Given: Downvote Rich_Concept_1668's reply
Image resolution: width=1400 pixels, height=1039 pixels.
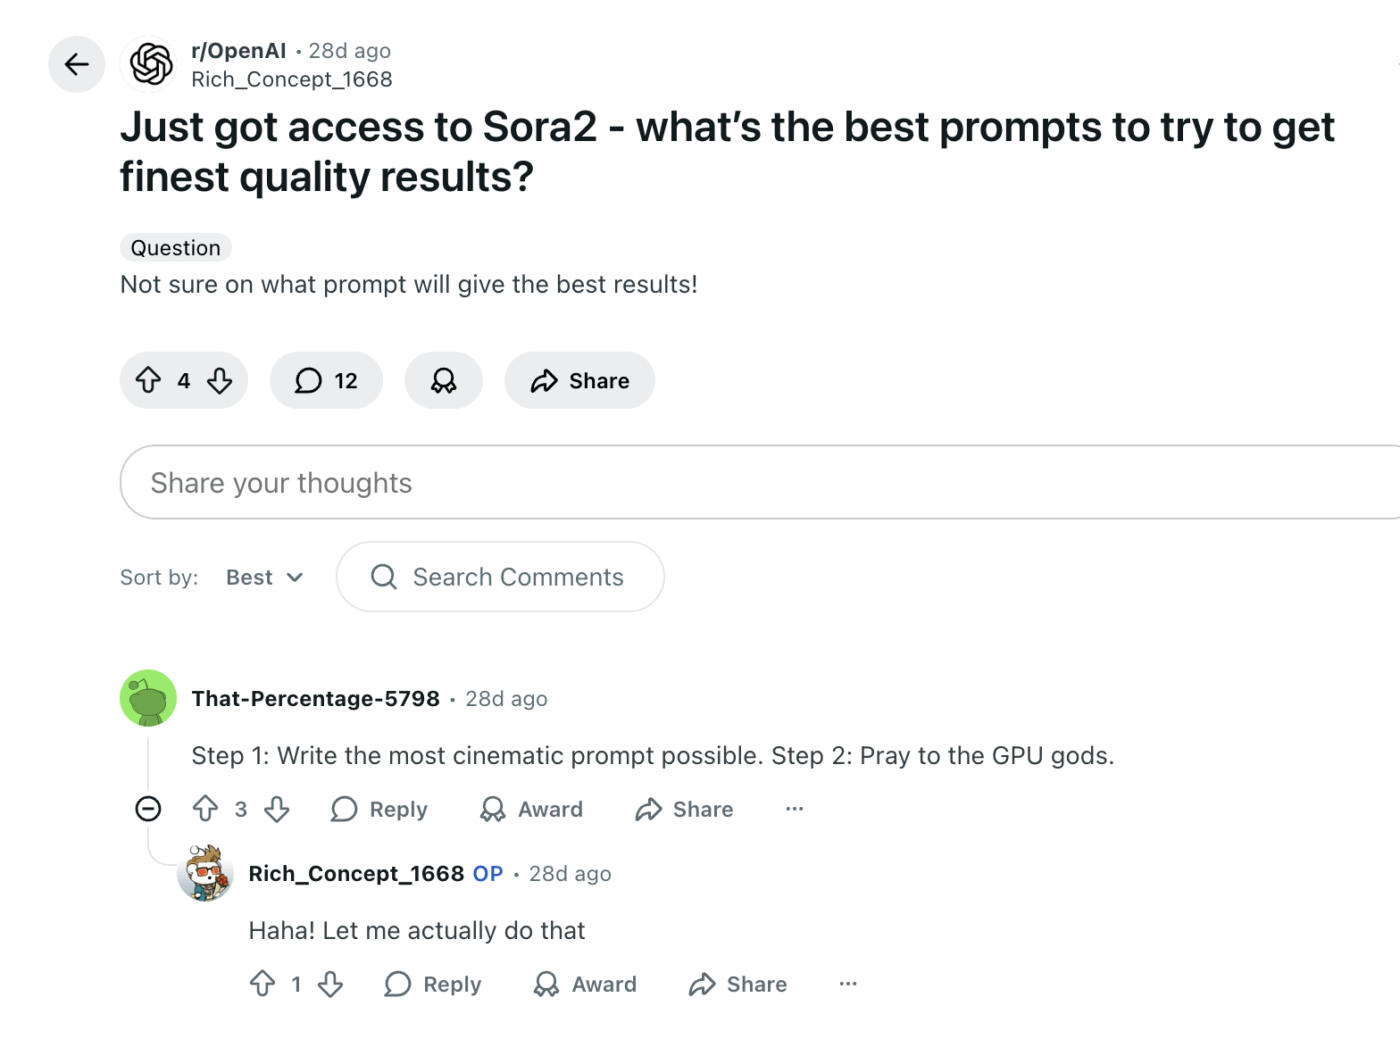Looking at the screenshot, I should pos(331,984).
